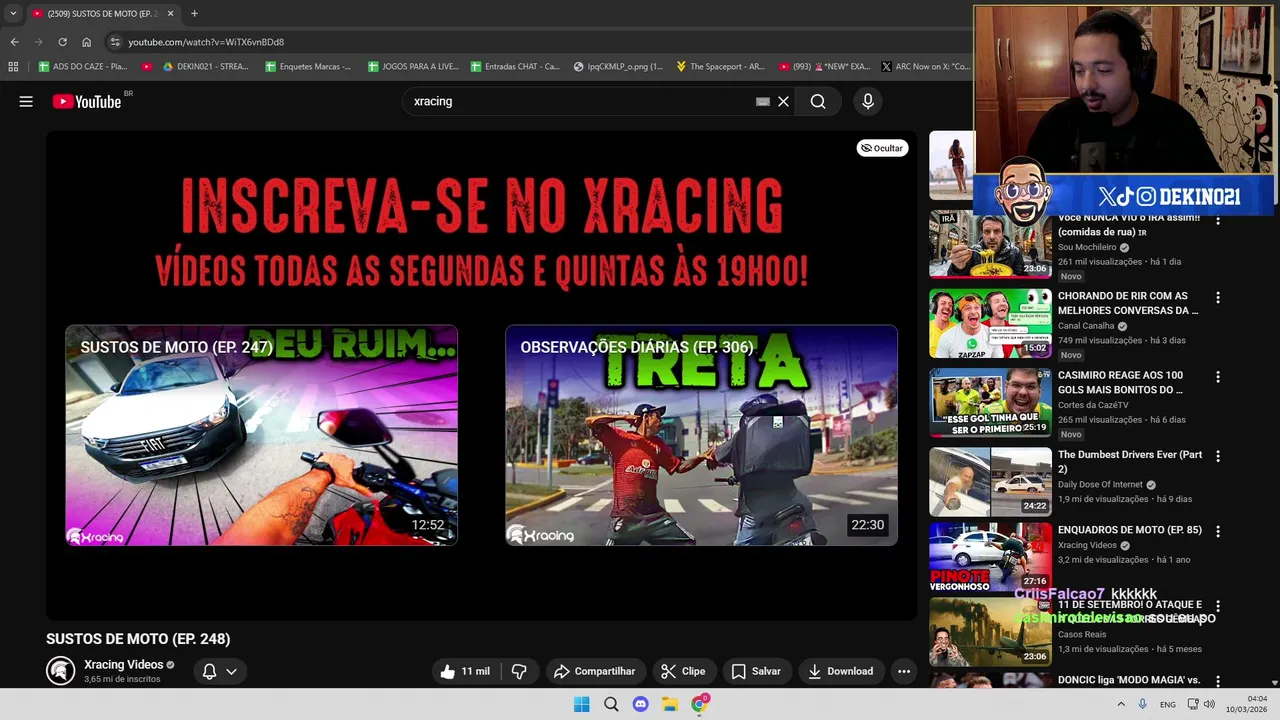Viewport: 1280px width, 720px height.
Task: Click the YouTube URL address bar
Action: [540, 42]
